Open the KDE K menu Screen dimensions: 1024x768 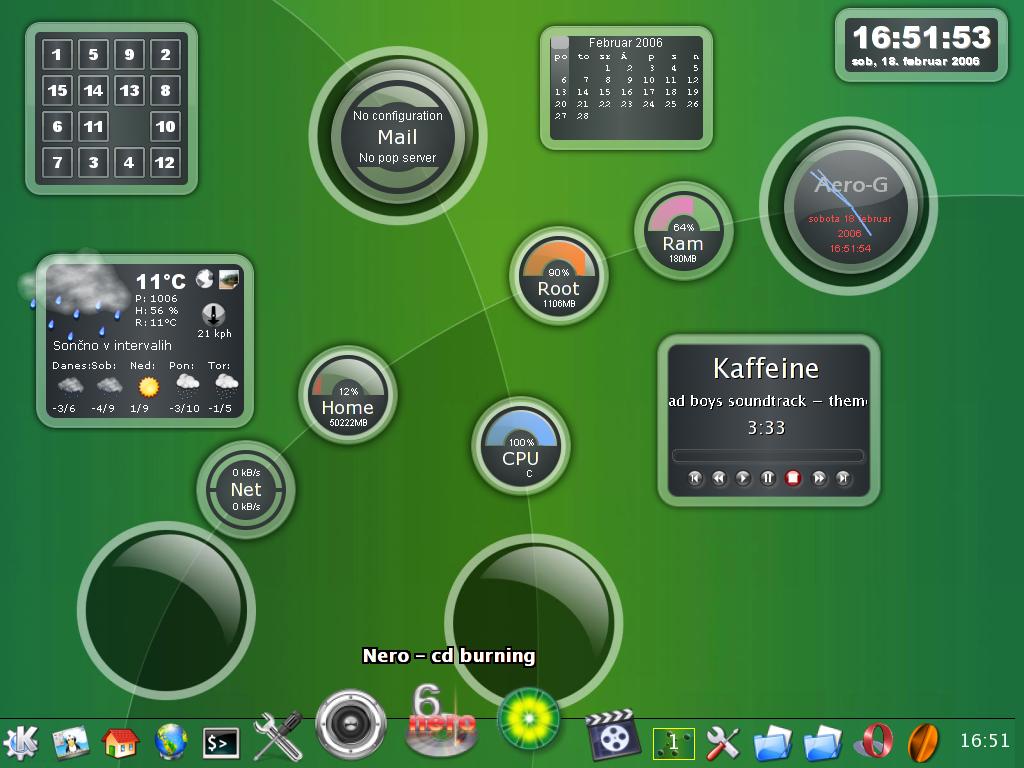click(x=21, y=742)
